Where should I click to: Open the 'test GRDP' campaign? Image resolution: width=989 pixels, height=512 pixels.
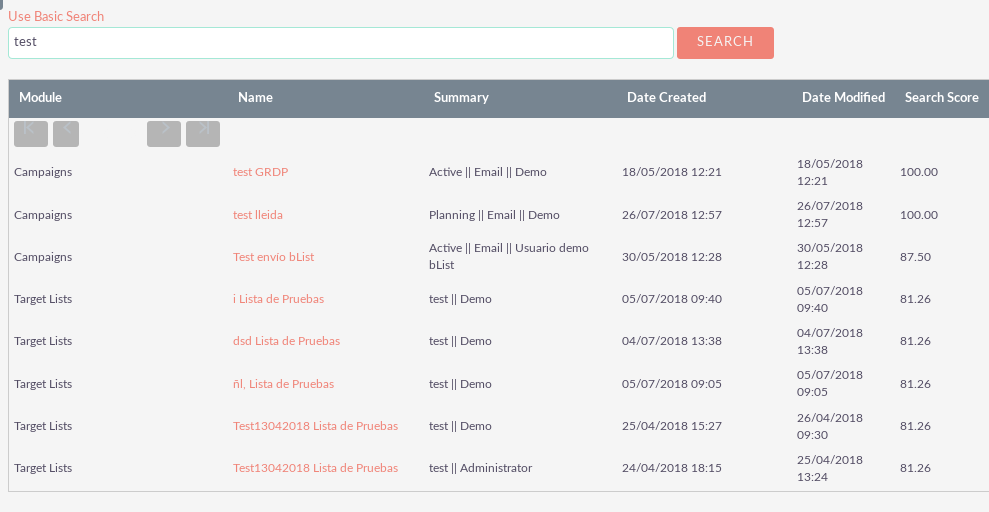260,172
